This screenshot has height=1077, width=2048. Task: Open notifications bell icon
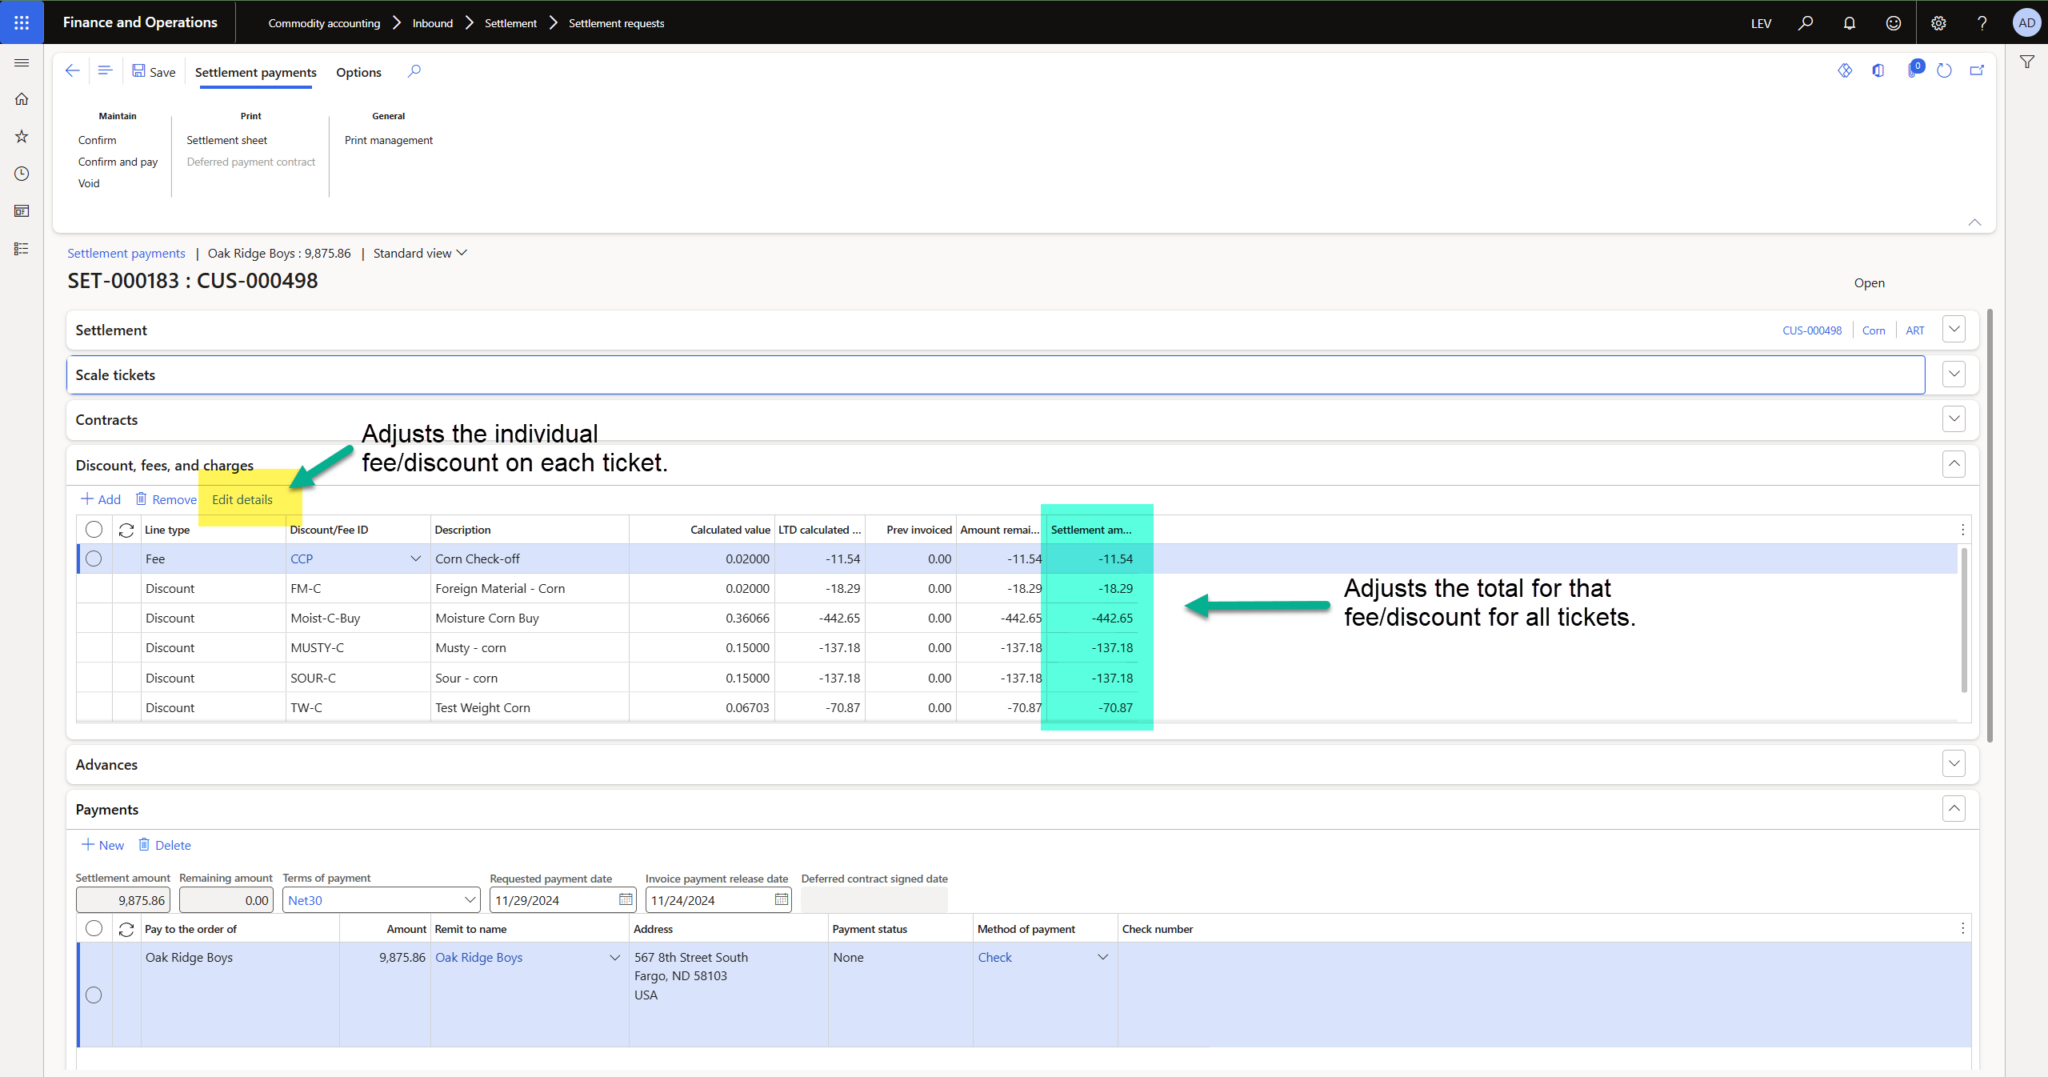point(1849,23)
